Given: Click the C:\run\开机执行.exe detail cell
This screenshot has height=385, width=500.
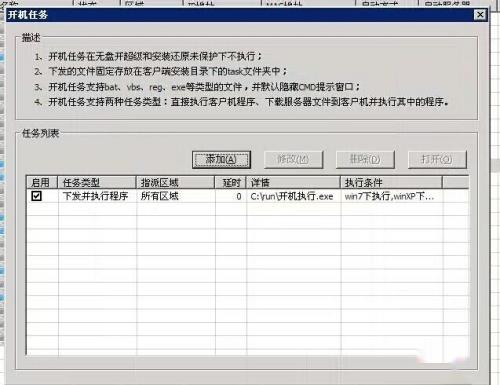Looking at the screenshot, I should tap(292, 196).
